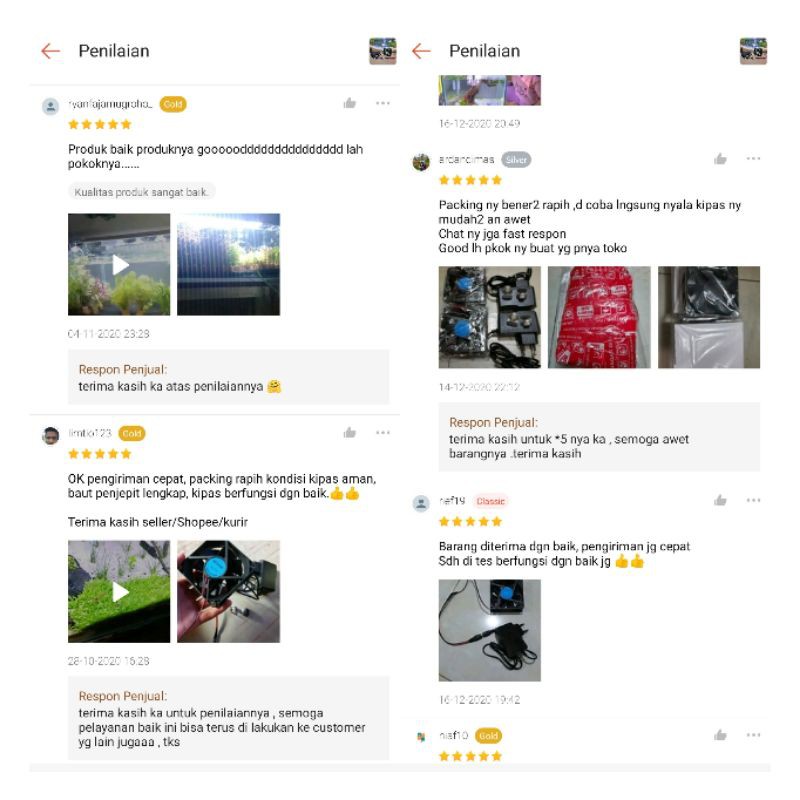Open product thumbnail in right header

tap(753, 51)
